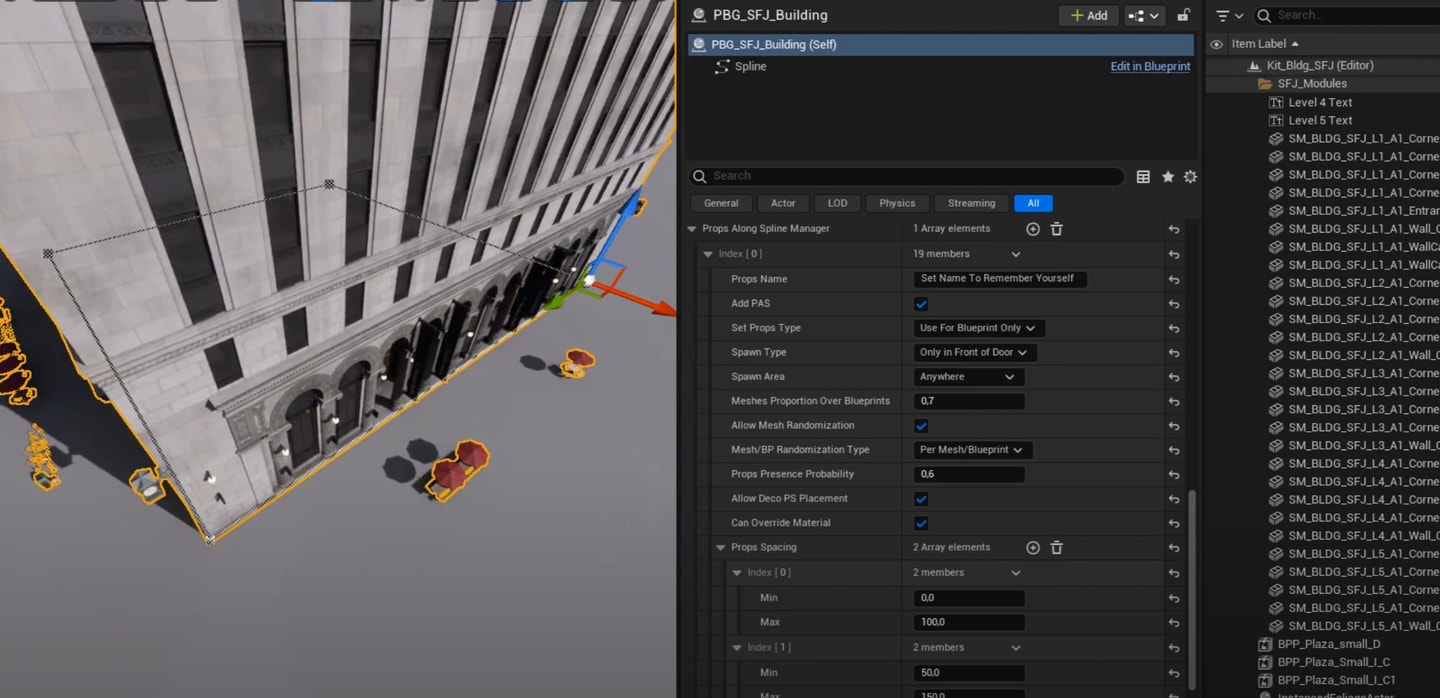Choose a Spawn Area option
This screenshot has width=1440, height=698.
click(968, 377)
